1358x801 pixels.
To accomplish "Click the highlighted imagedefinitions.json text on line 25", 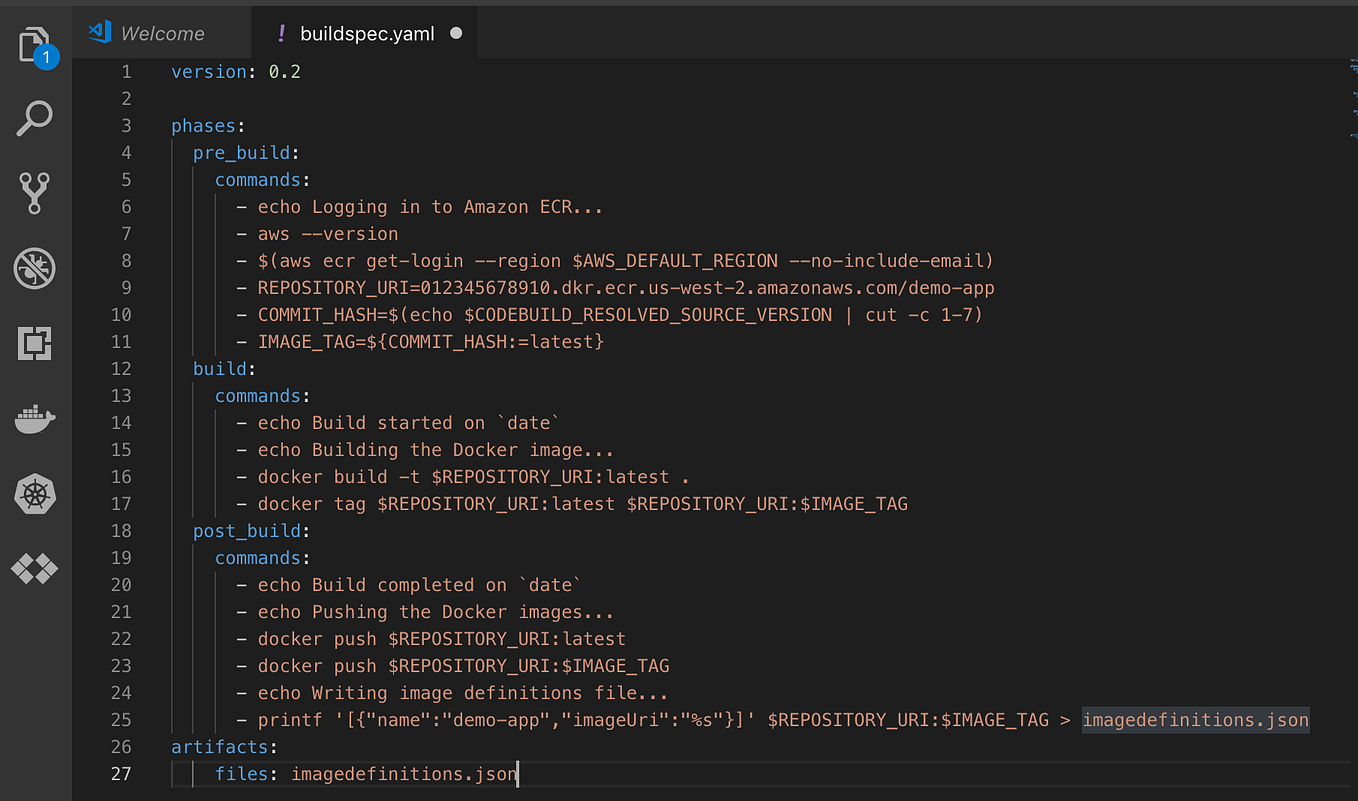I will pyautogui.click(x=1195, y=719).
